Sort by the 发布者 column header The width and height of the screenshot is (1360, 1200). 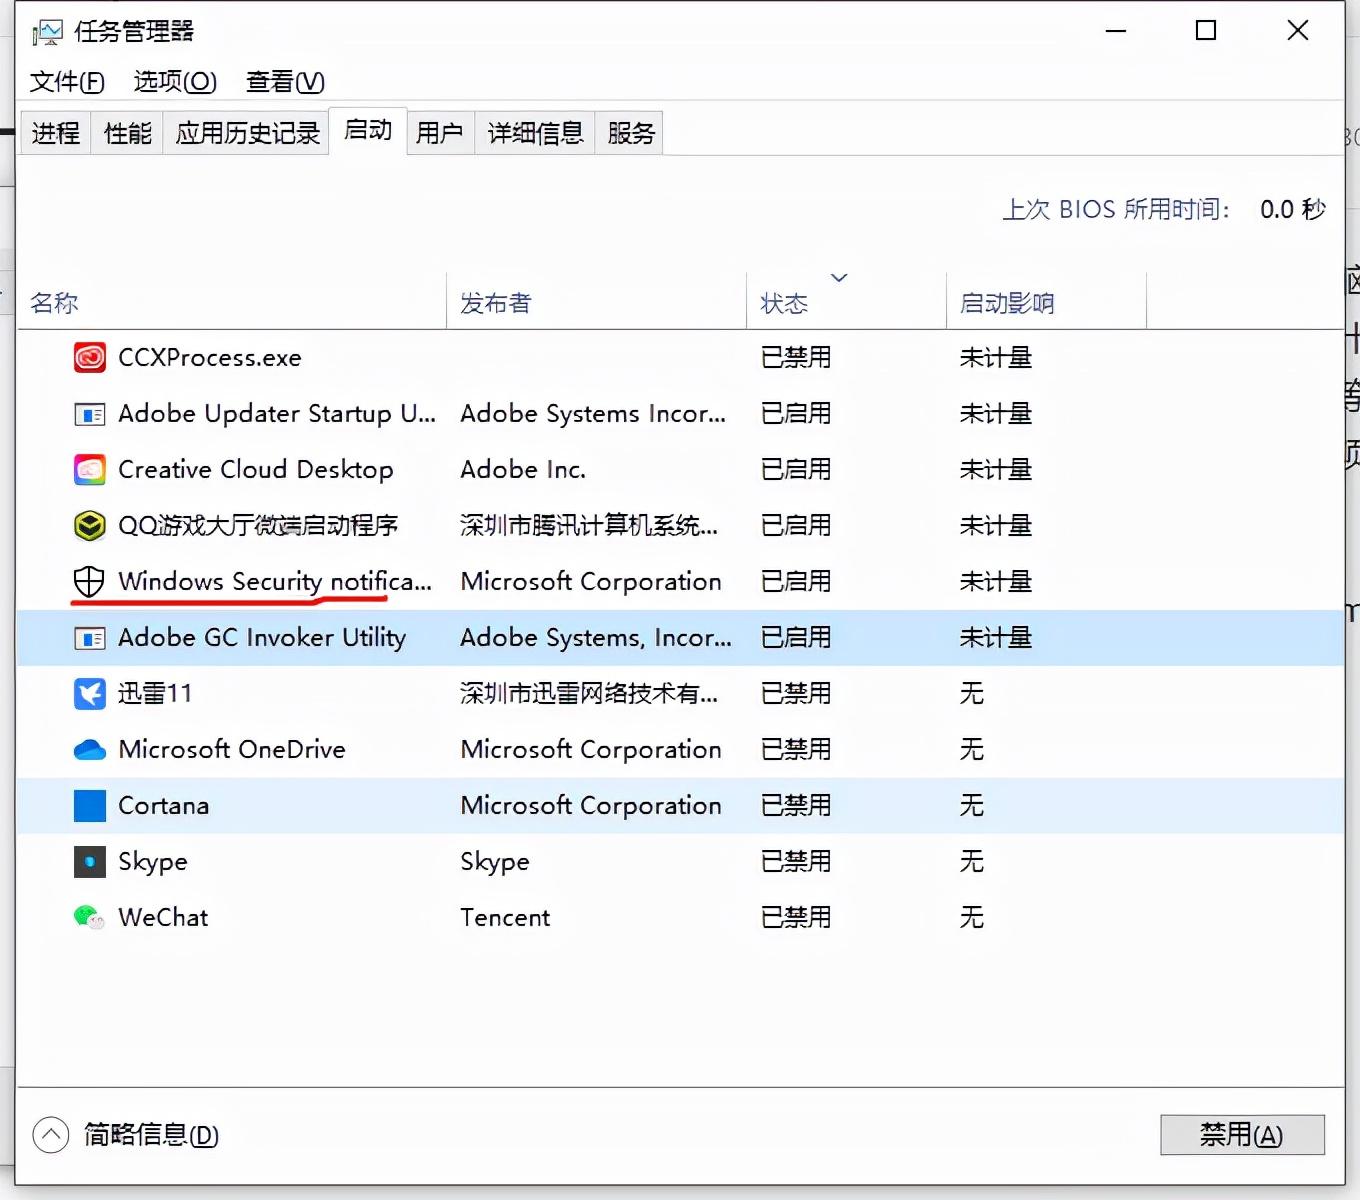[496, 303]
